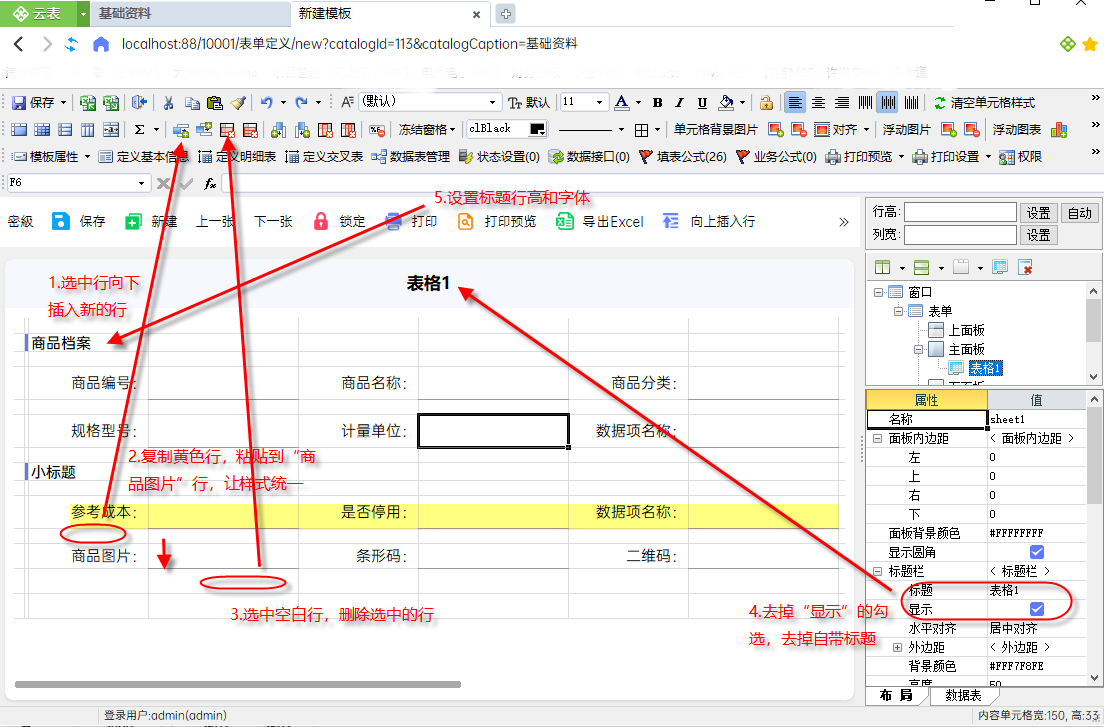Collapse the 面板内边距 property group
Viewport: 1104px width, 727px height.
click(877, 438)
